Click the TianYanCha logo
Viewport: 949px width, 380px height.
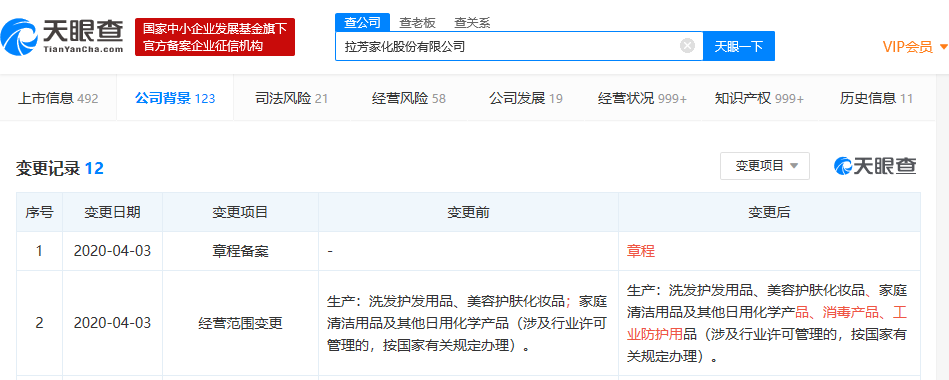pos(63,36)
